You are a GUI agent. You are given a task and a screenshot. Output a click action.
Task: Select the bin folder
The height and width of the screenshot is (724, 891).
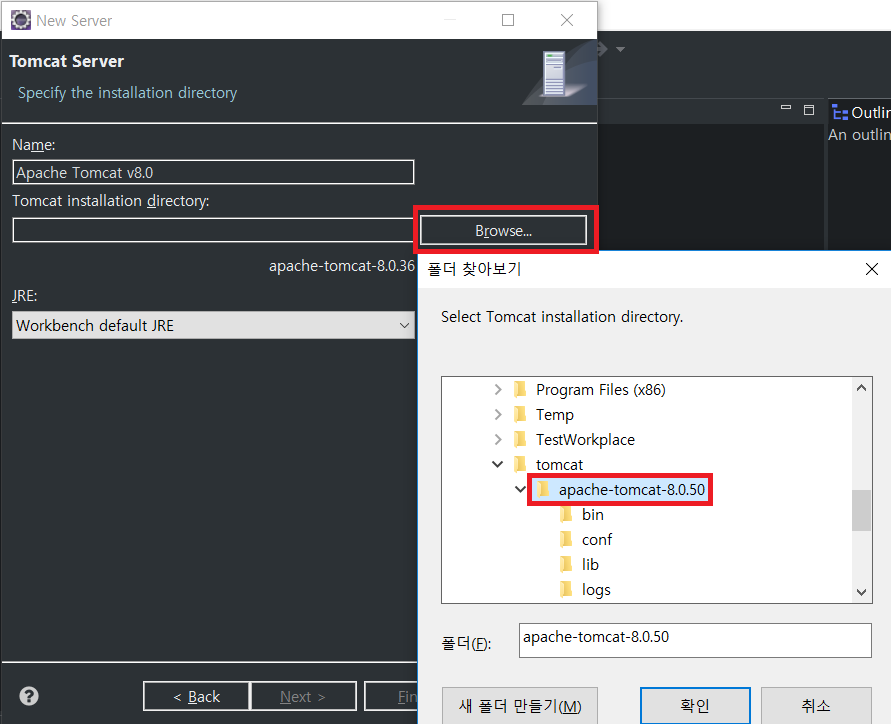[x=592, y=514]
